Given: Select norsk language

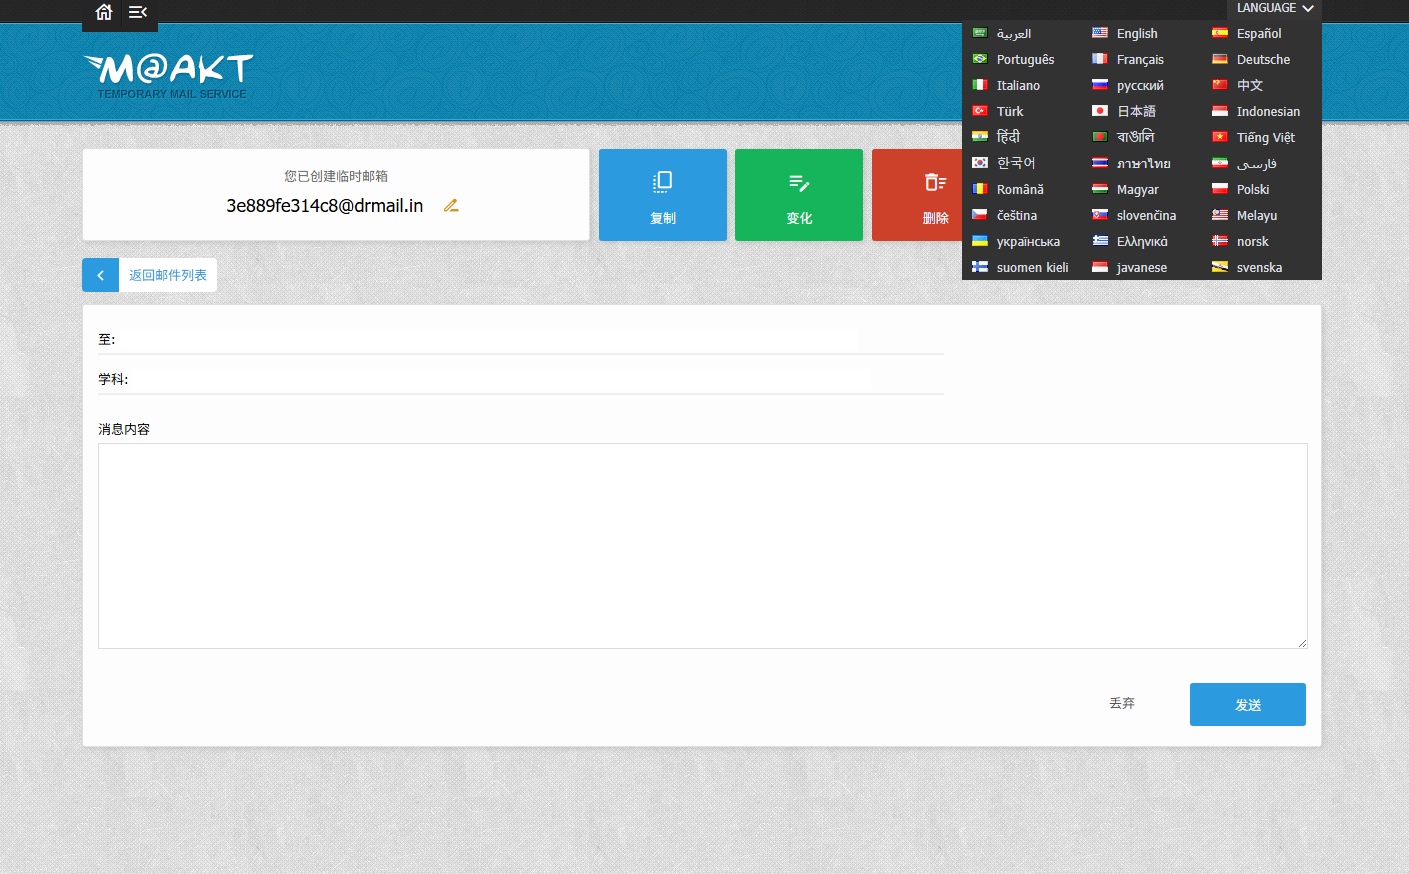Looking at the screenshot, I should [1240, 242].
